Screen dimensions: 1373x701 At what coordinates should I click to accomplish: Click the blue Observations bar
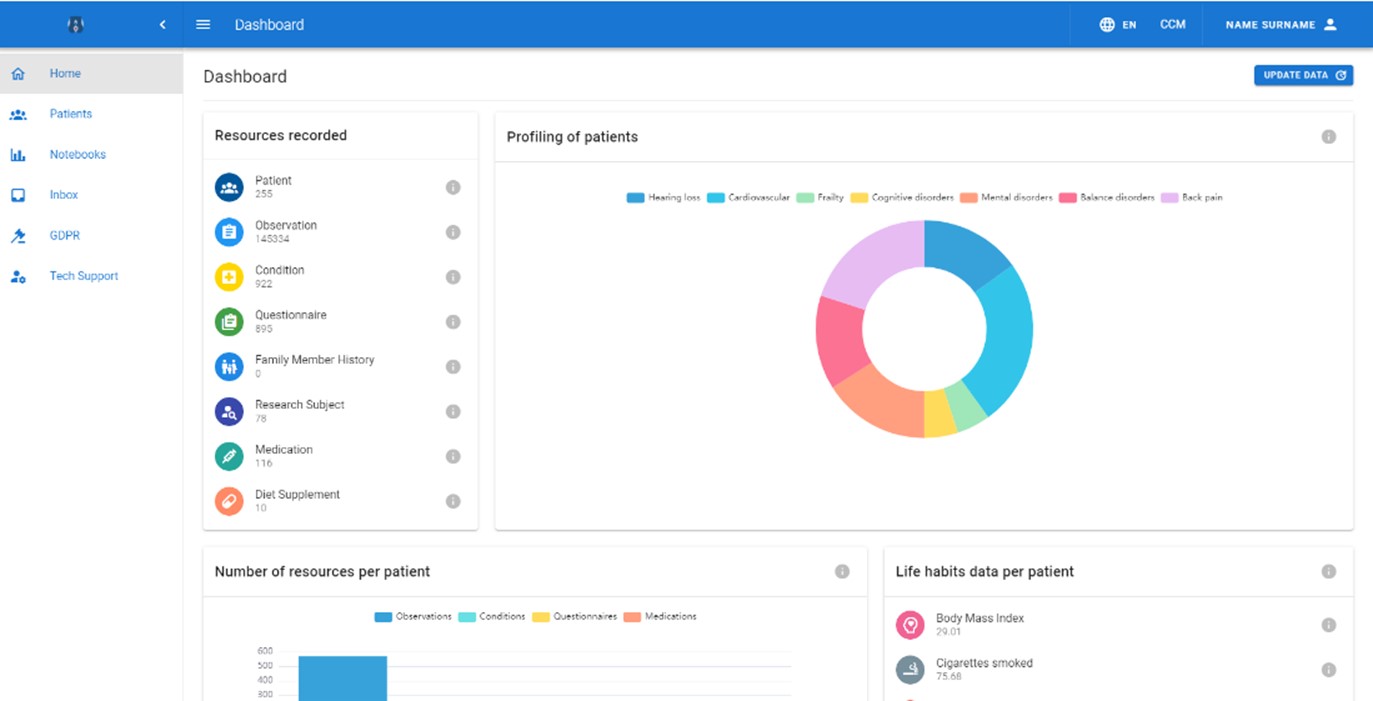[x=342, y=678]
